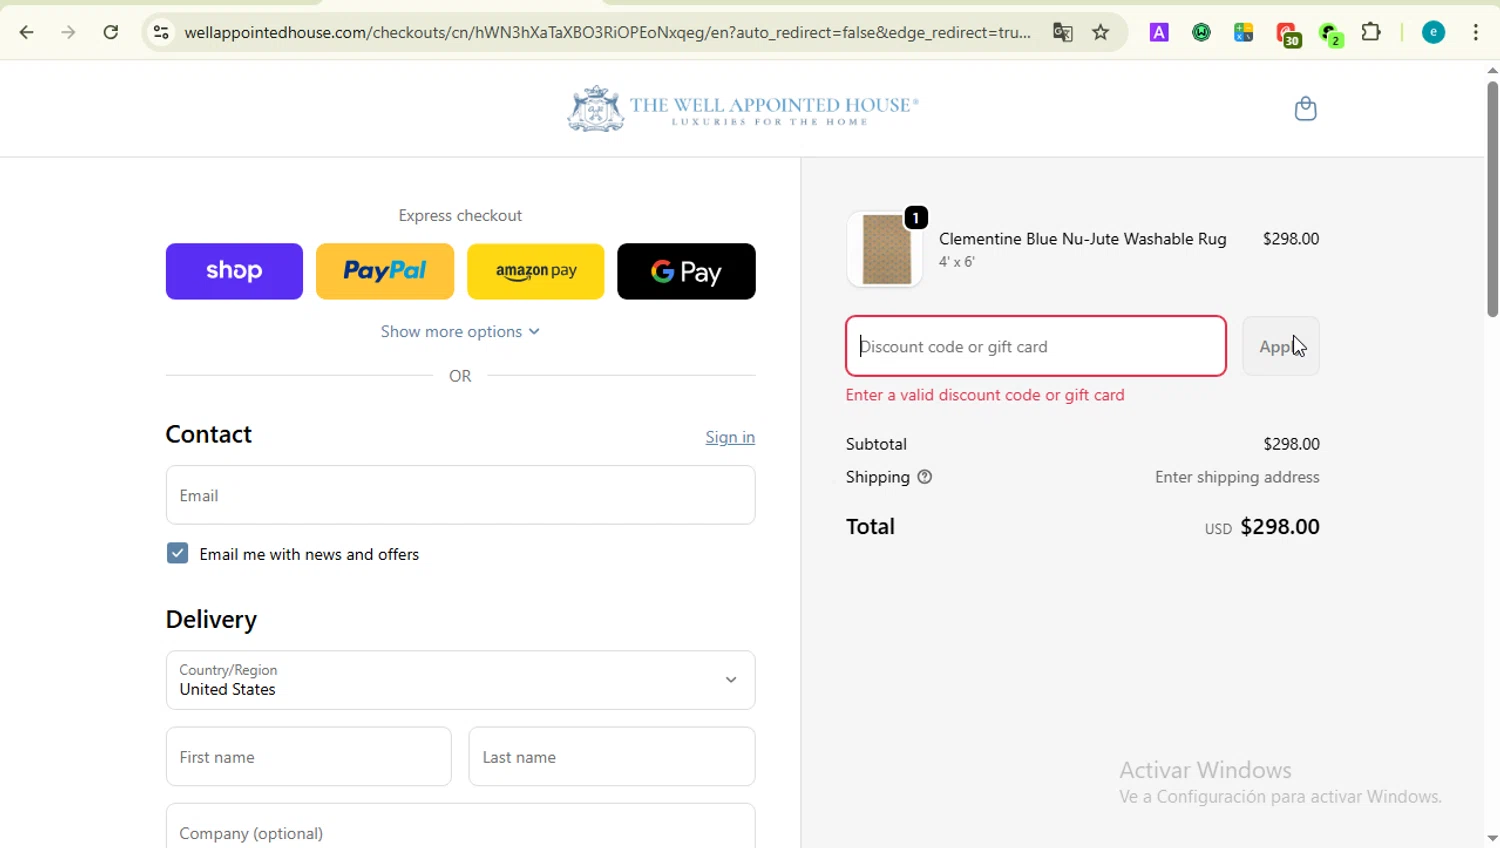Click the browser forward arrow
1500x848 pixels.
coord(68,32)
